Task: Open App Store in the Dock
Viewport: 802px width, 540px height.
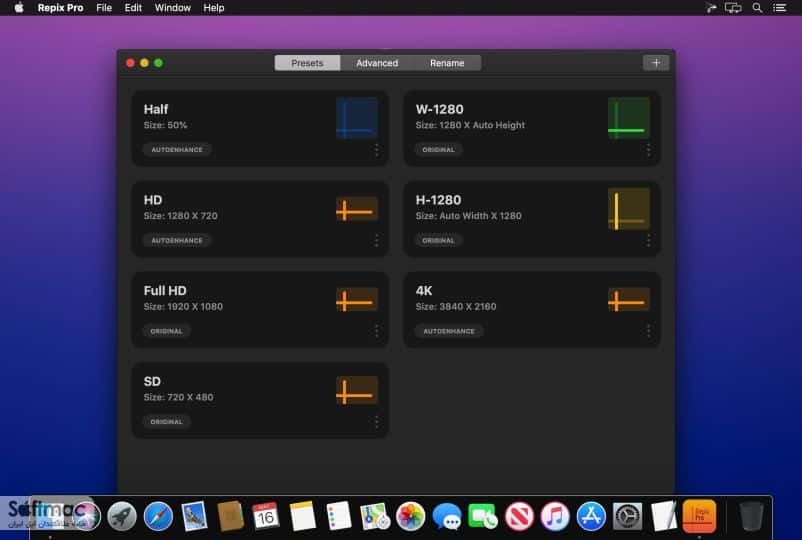Action: pyautogui.click(x=591, y=516)
